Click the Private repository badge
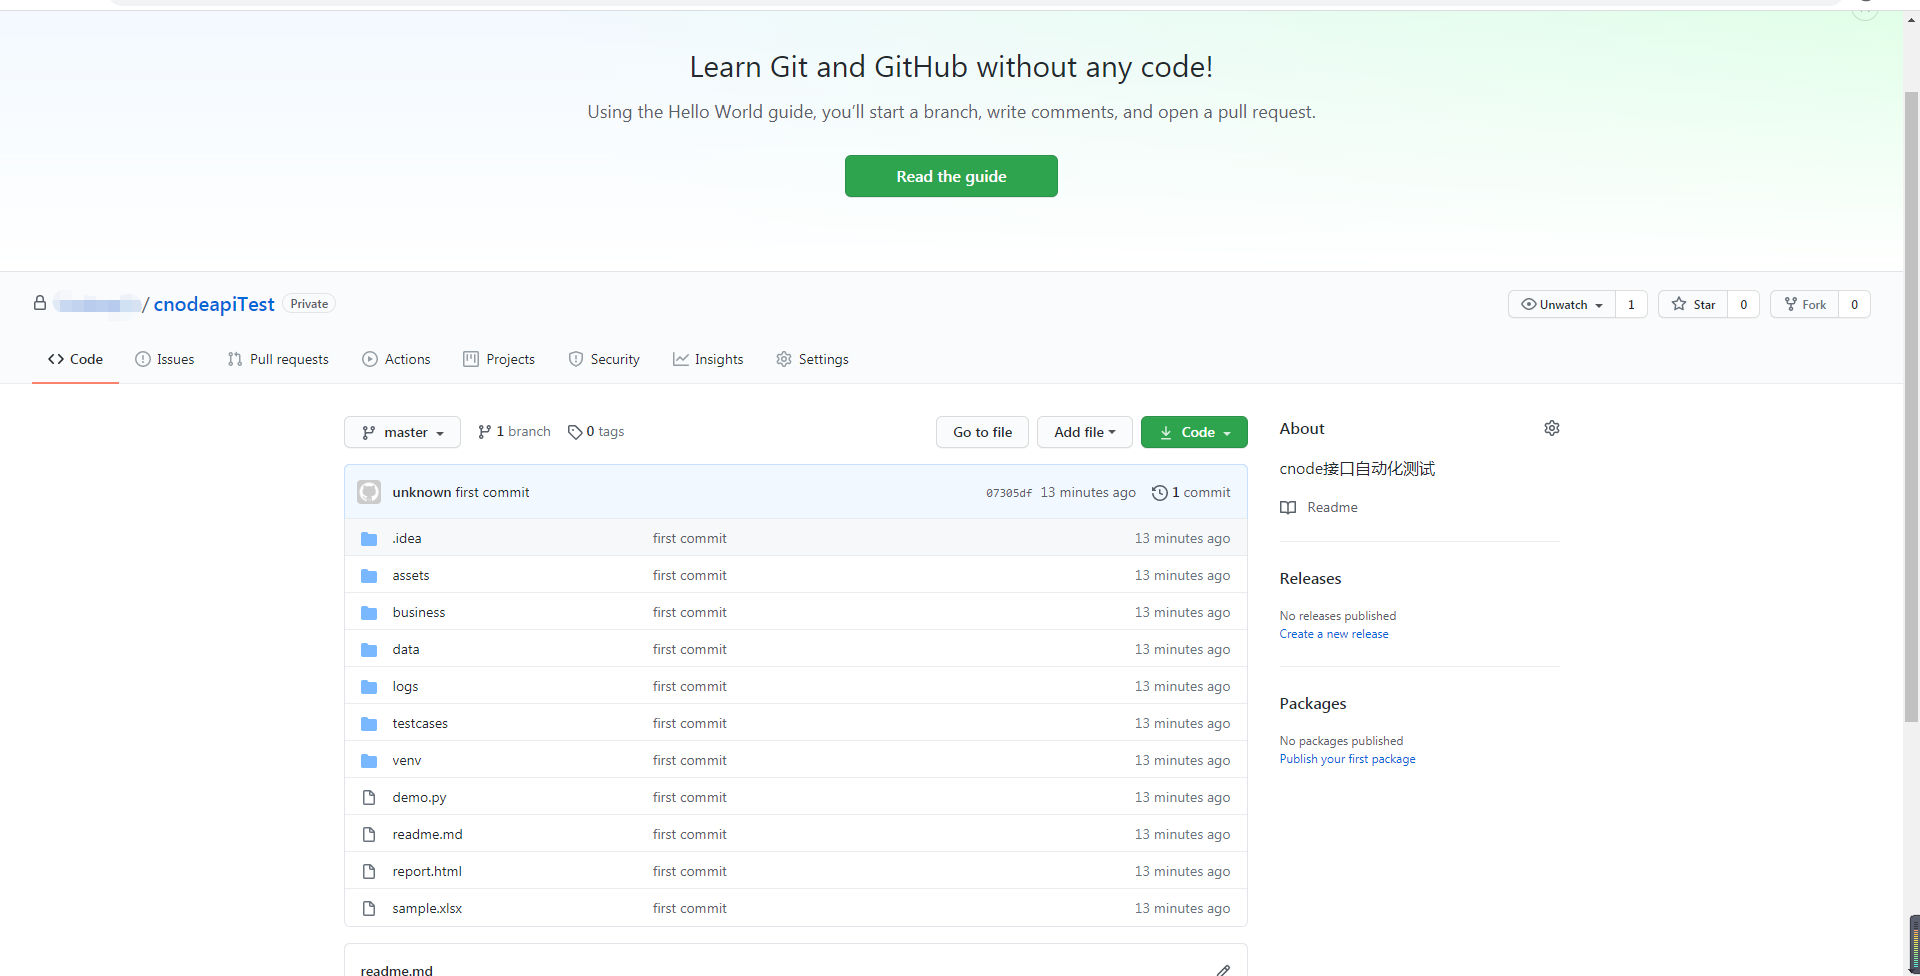The image size is (1920, 976). pyautogui.click(x=309, y=304)
